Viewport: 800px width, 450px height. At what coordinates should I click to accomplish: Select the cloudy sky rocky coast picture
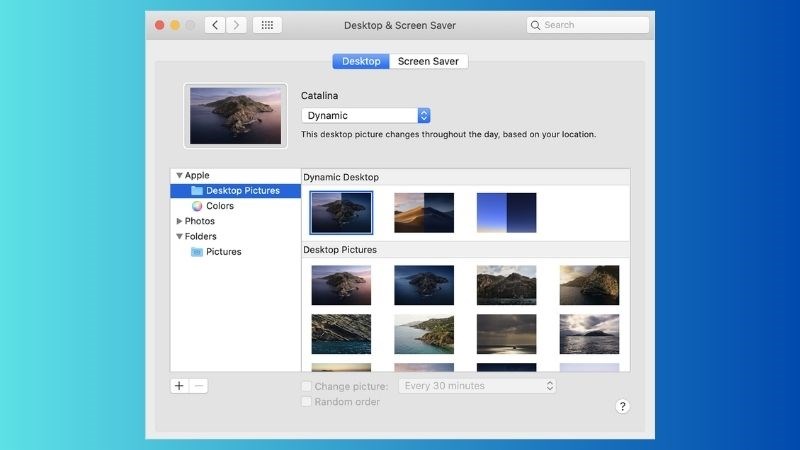507,285
